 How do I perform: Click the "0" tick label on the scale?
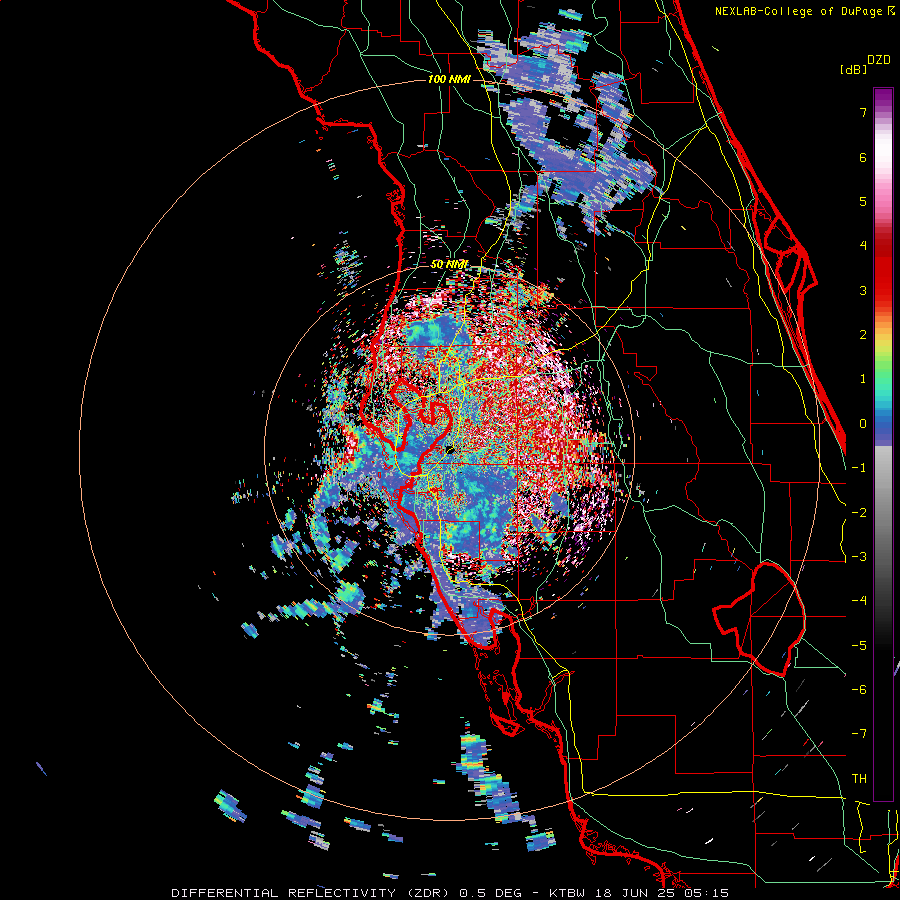[x=863, y=424]
